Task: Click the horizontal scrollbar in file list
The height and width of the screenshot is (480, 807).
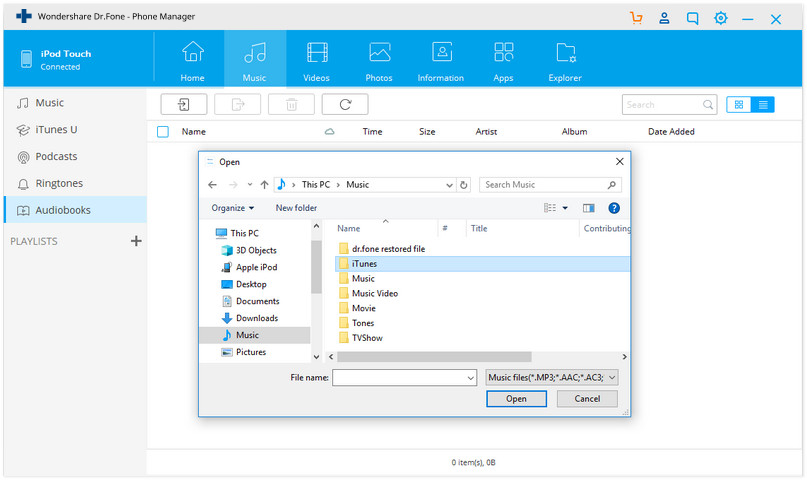Action: [434, 357]
